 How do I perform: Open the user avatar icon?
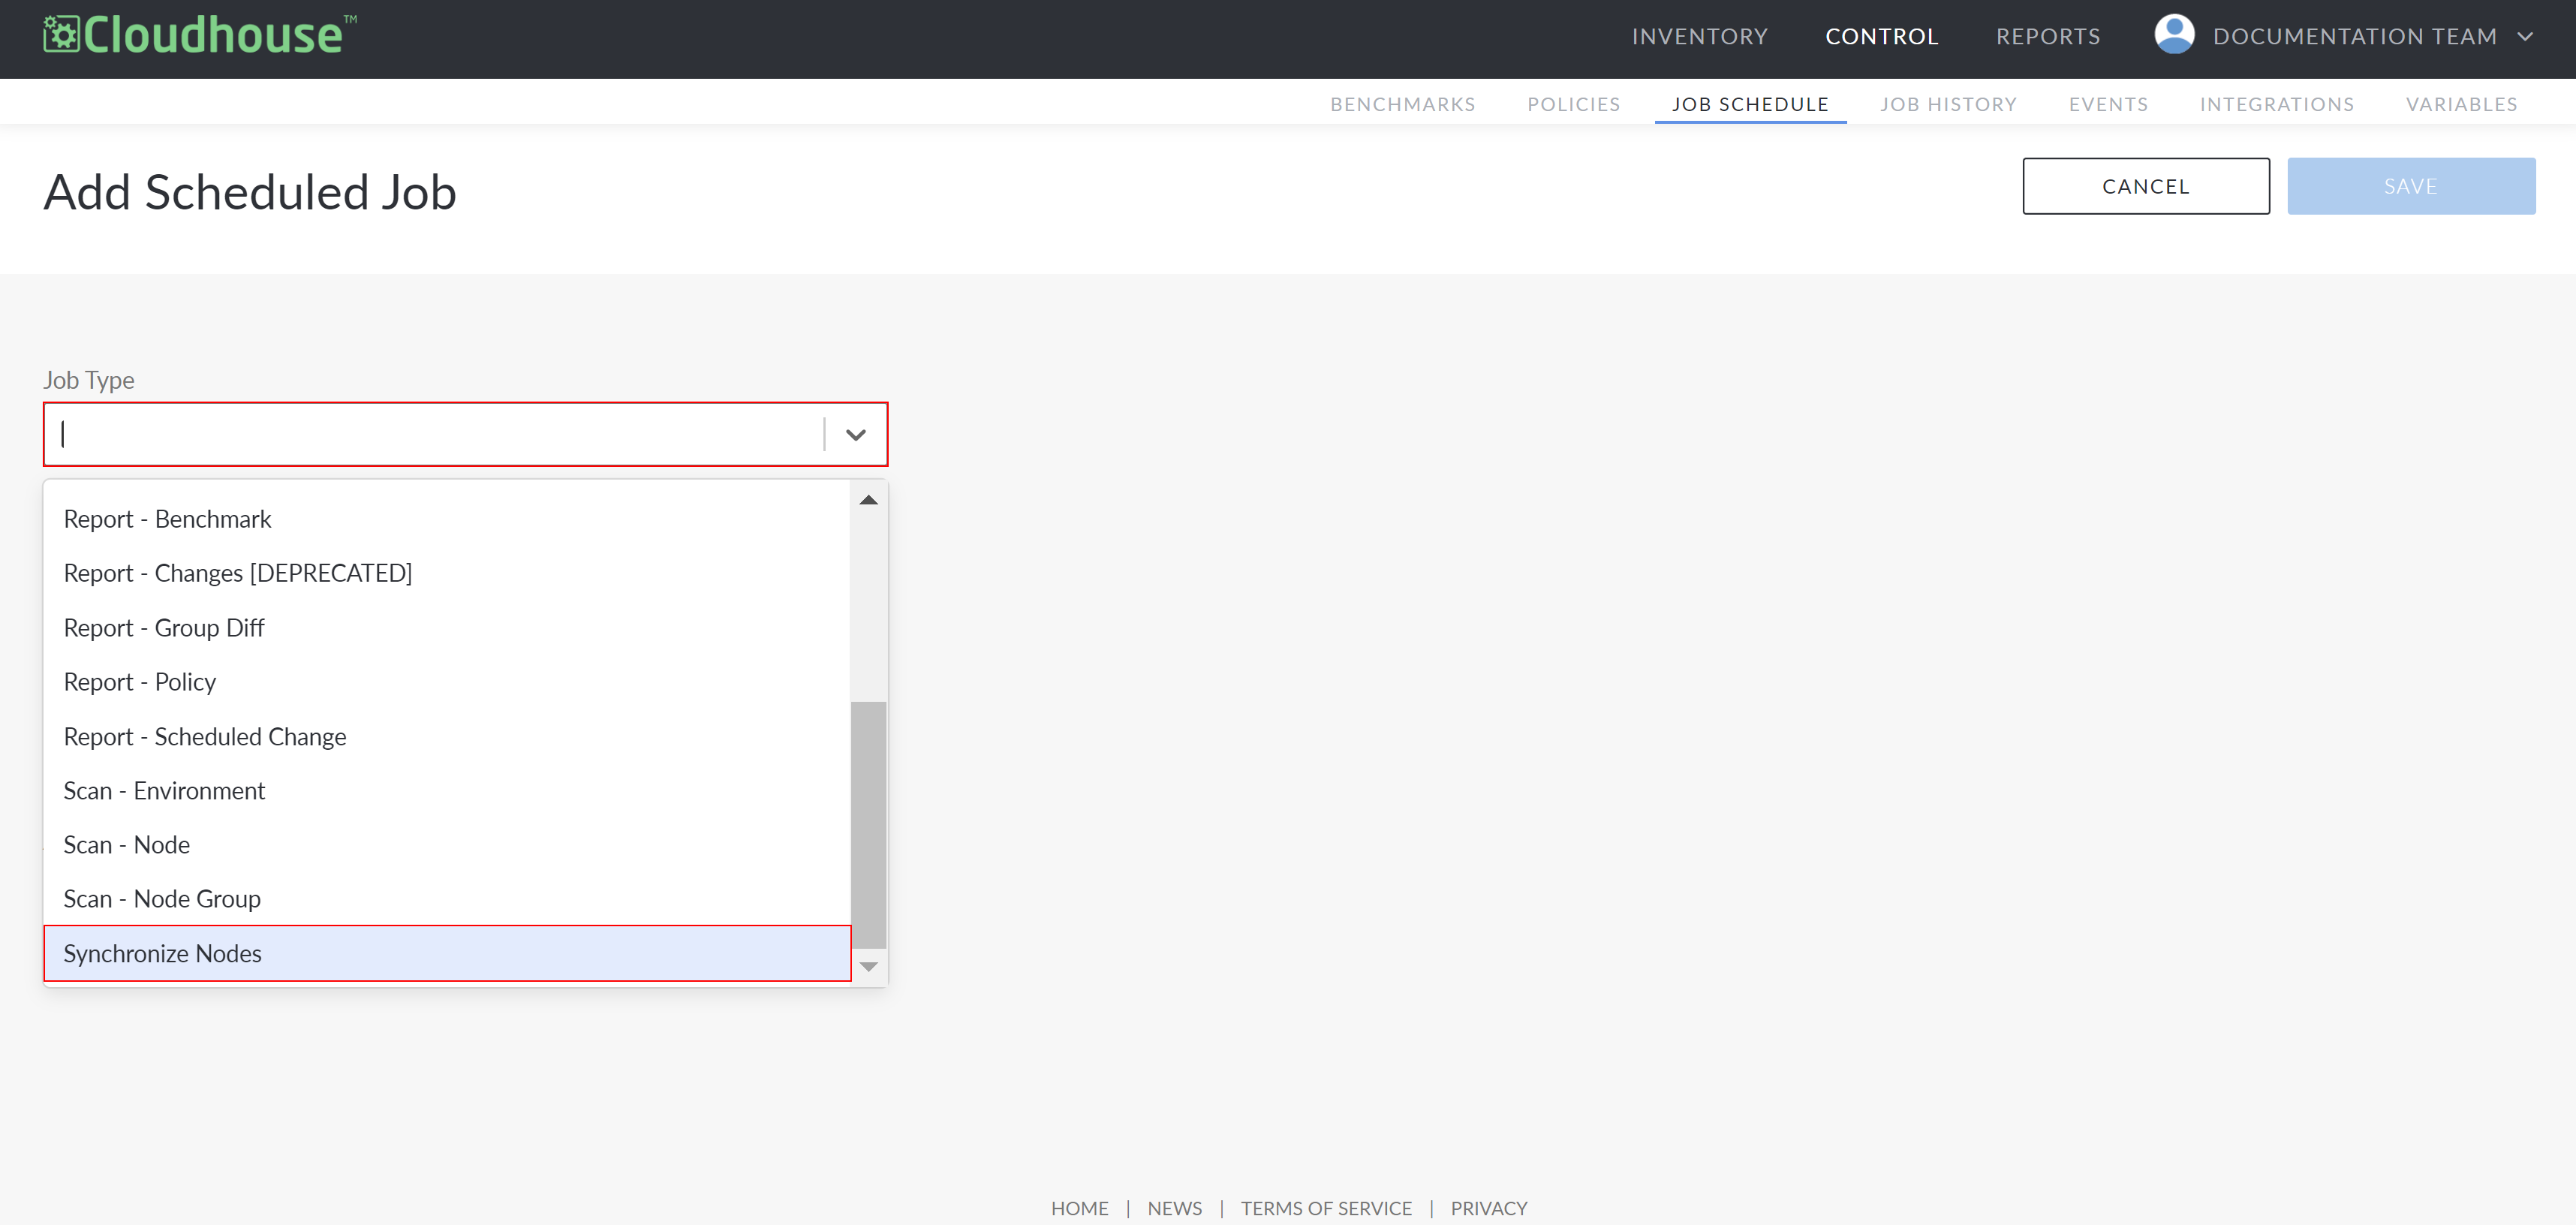tap(2174, 35)
